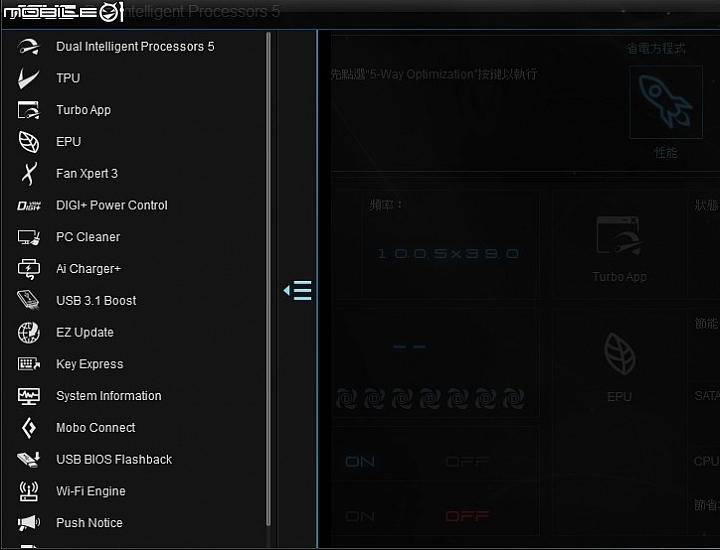720x550 pixels.
Task: Select DIGI+ Power Control menu entry
Action: point(112,206)
